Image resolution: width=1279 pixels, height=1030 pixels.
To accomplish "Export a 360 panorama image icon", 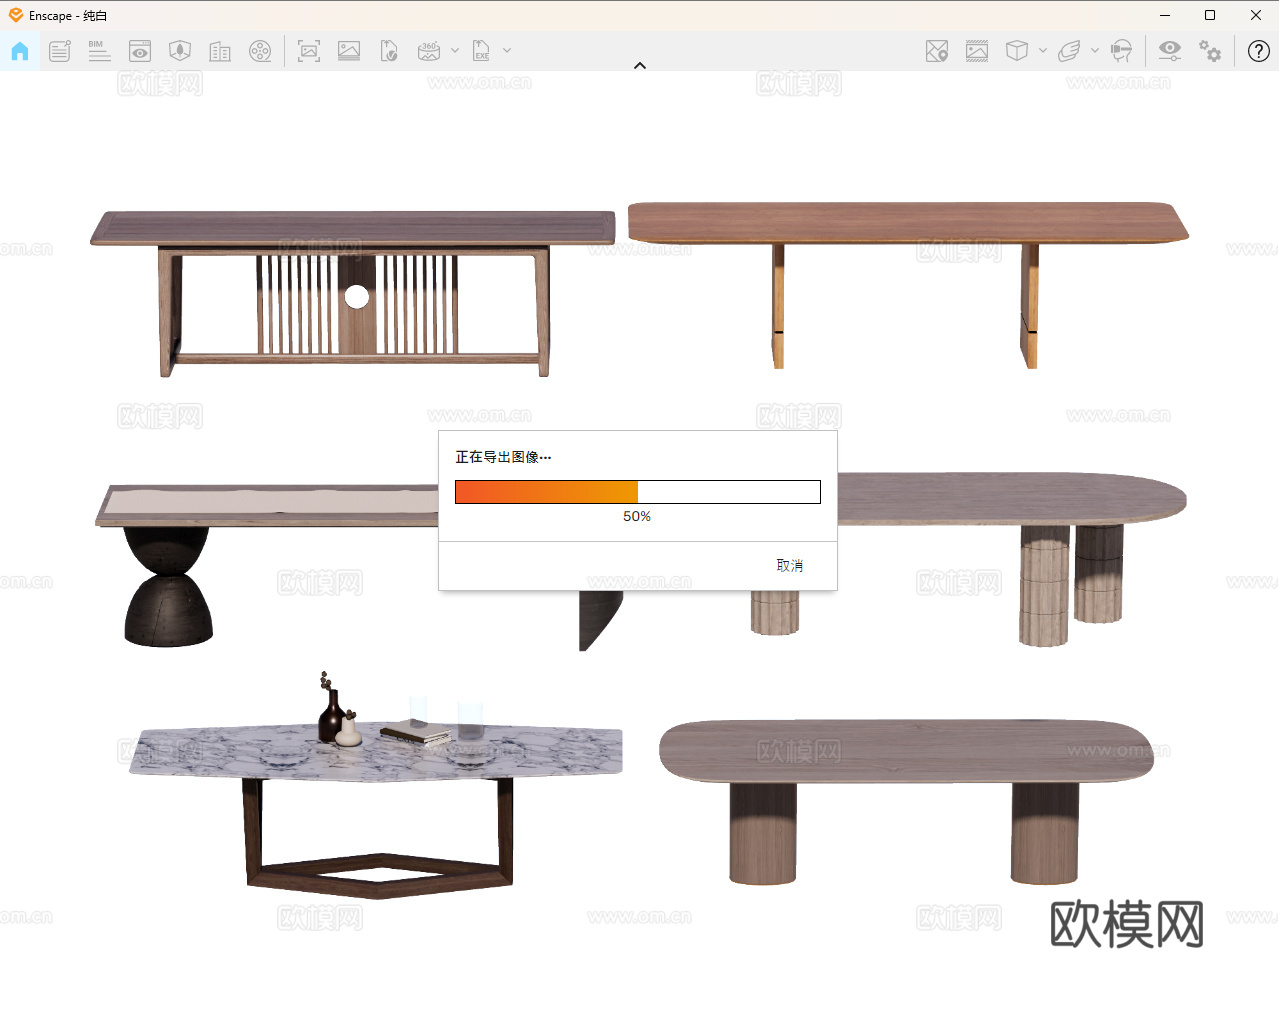I will pyautogui.click(x=429, y=51).
